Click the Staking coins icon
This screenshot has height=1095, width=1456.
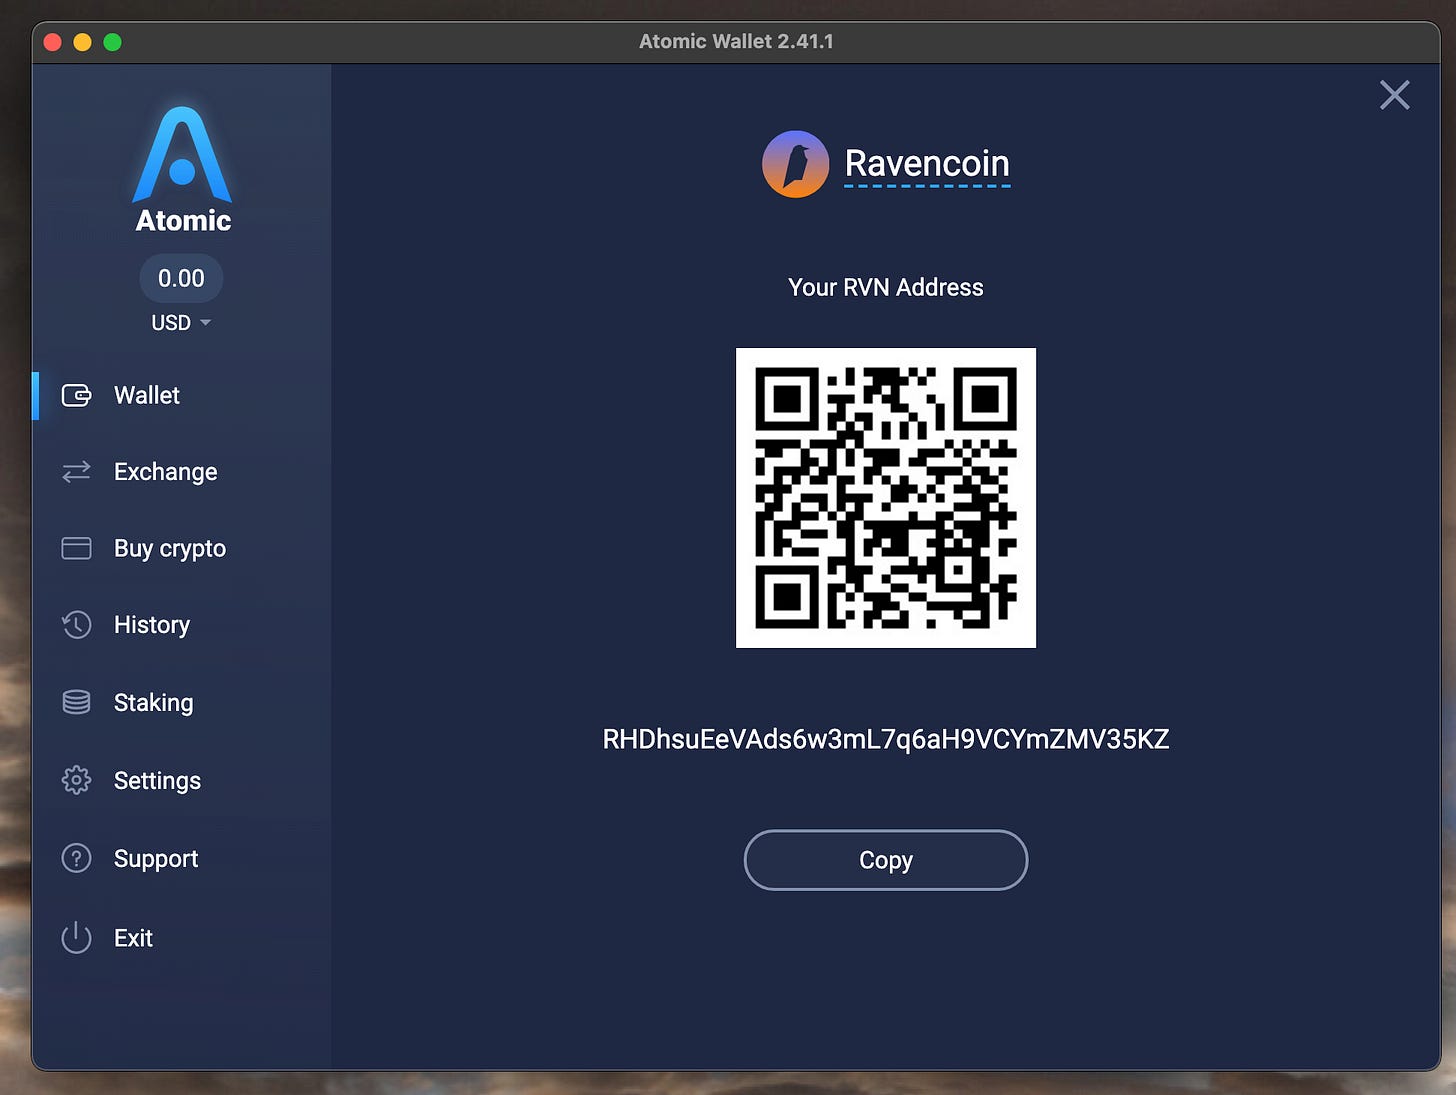[x=76, y=702]
